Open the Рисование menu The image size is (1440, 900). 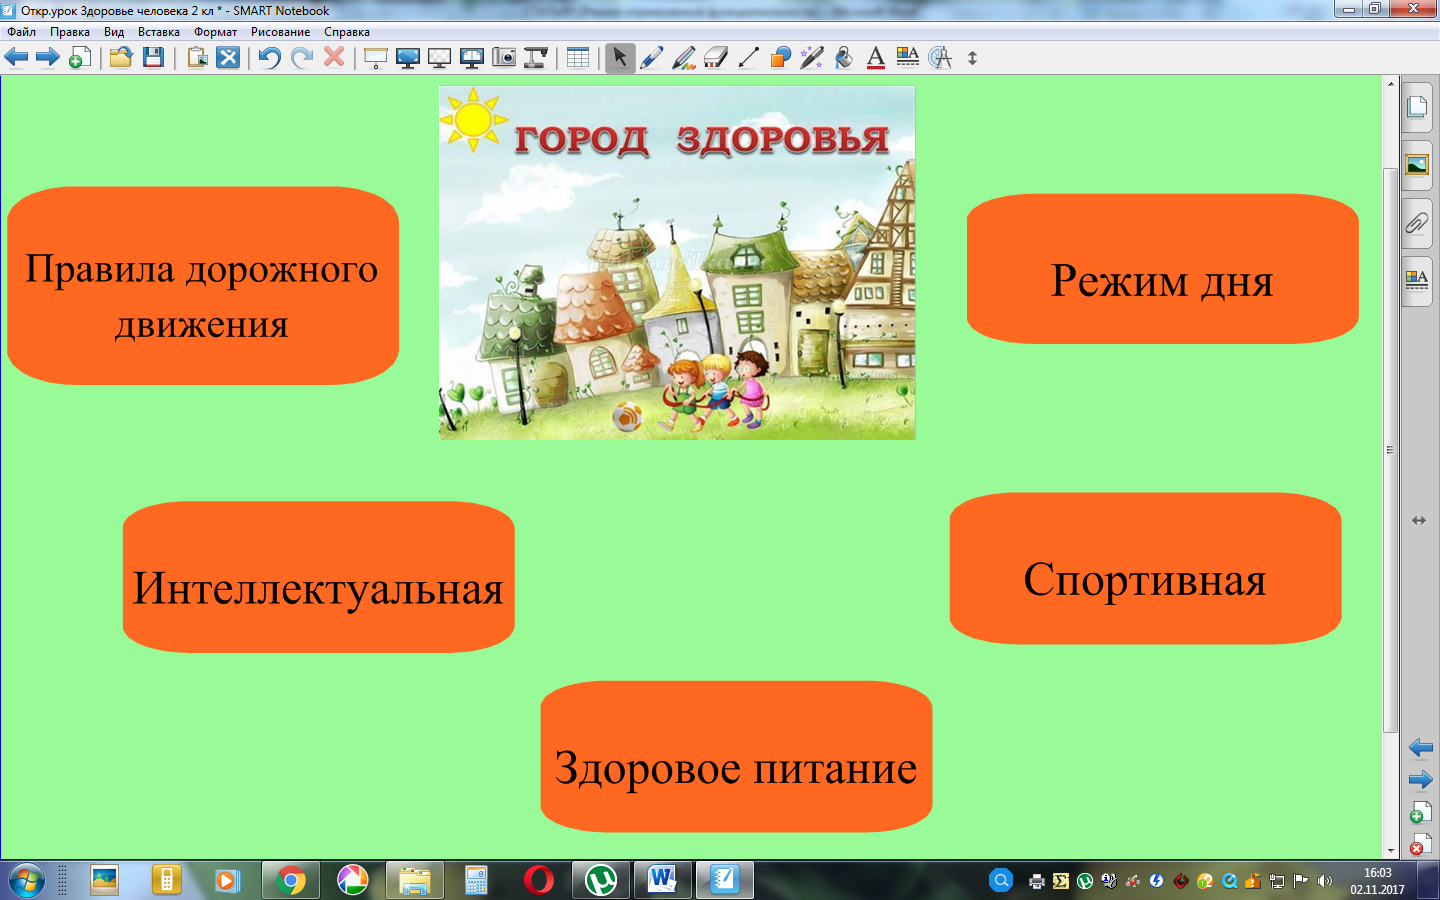pyautogui.click(x=280, y=32)
